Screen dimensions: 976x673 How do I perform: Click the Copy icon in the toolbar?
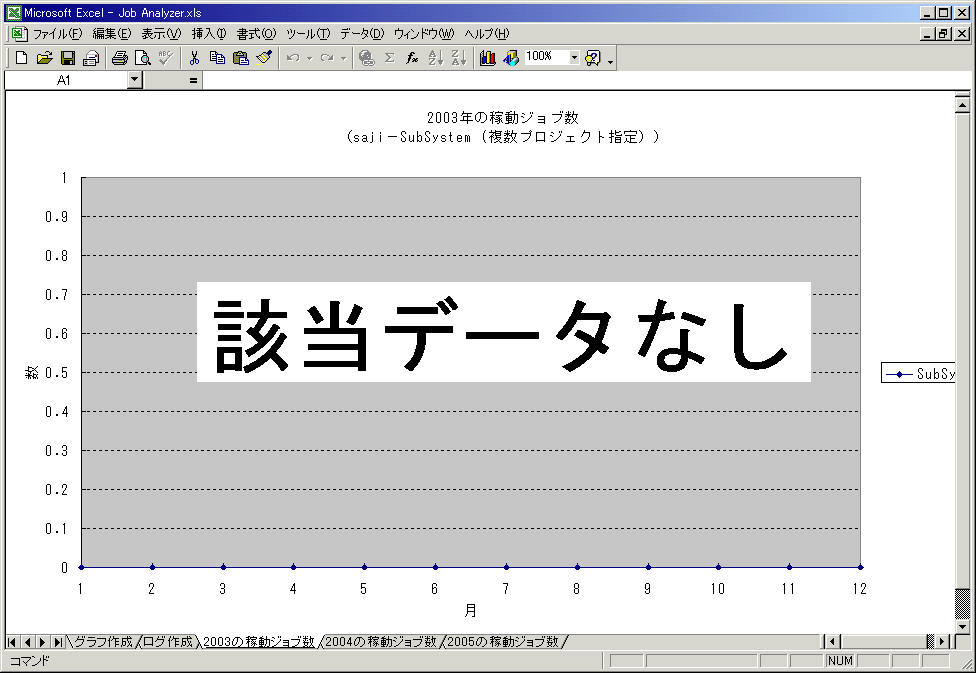click(217, 58)
